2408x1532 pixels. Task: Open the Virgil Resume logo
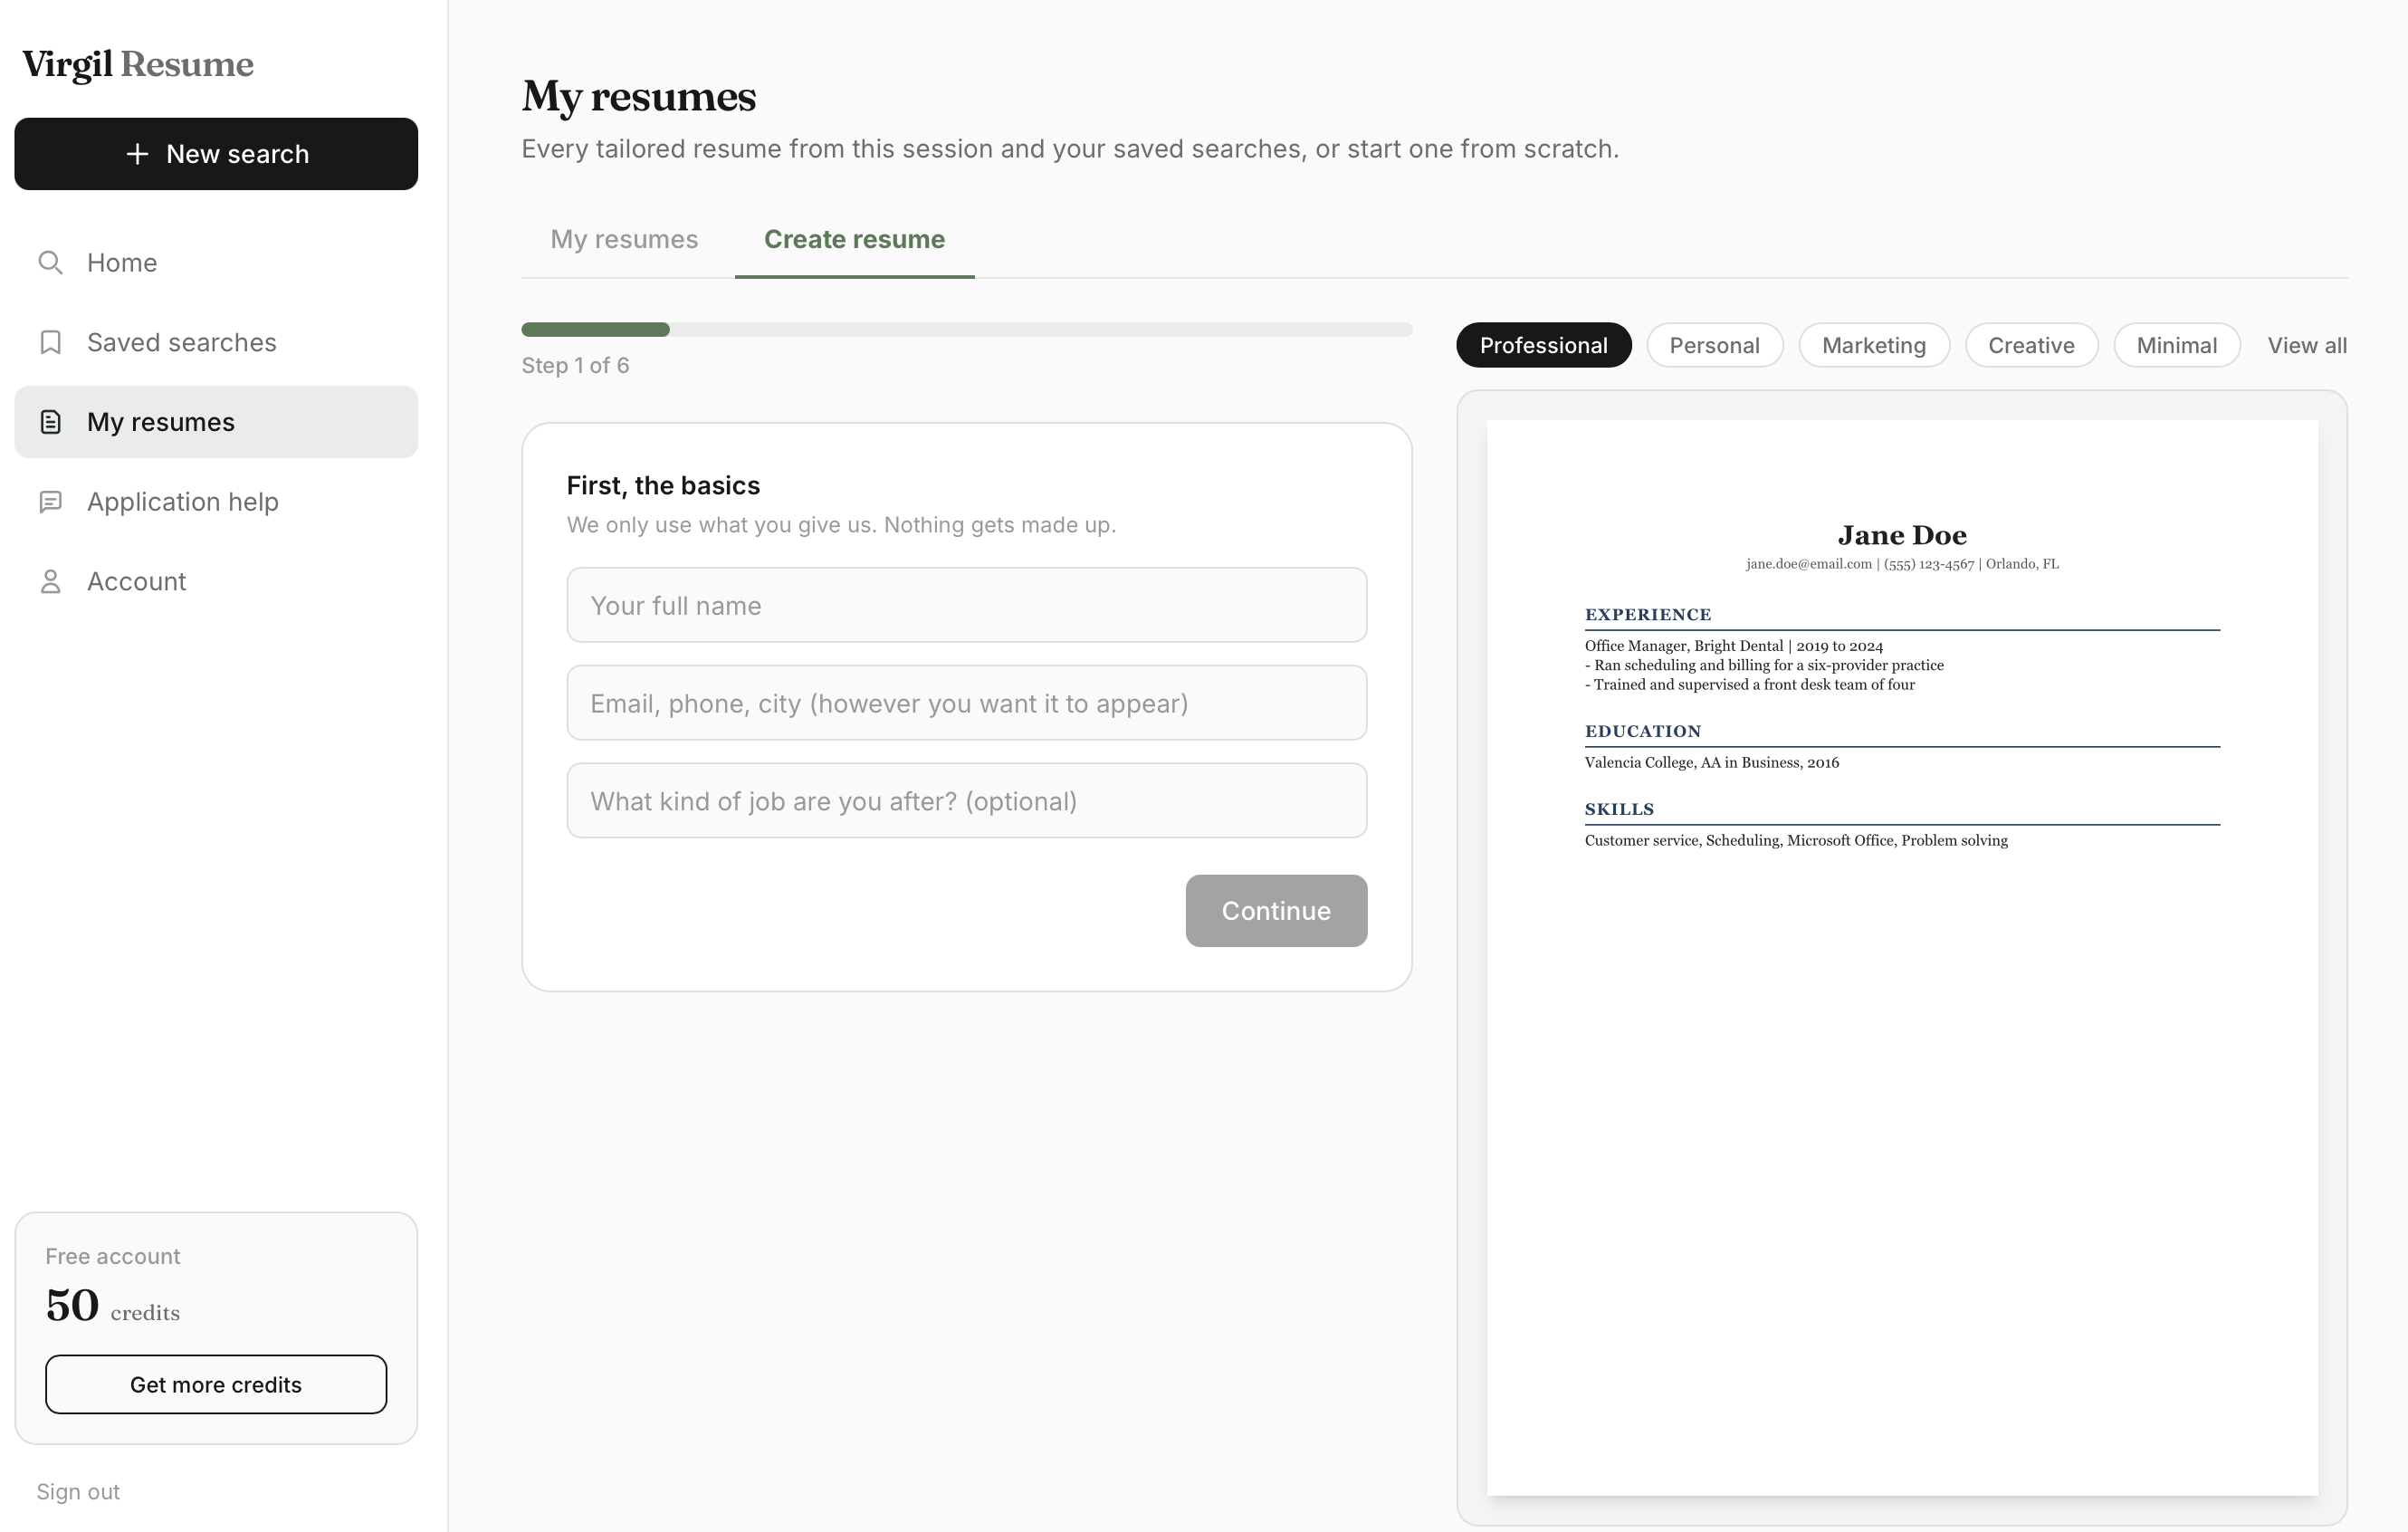pyautogui.click(x=138, y=64)
